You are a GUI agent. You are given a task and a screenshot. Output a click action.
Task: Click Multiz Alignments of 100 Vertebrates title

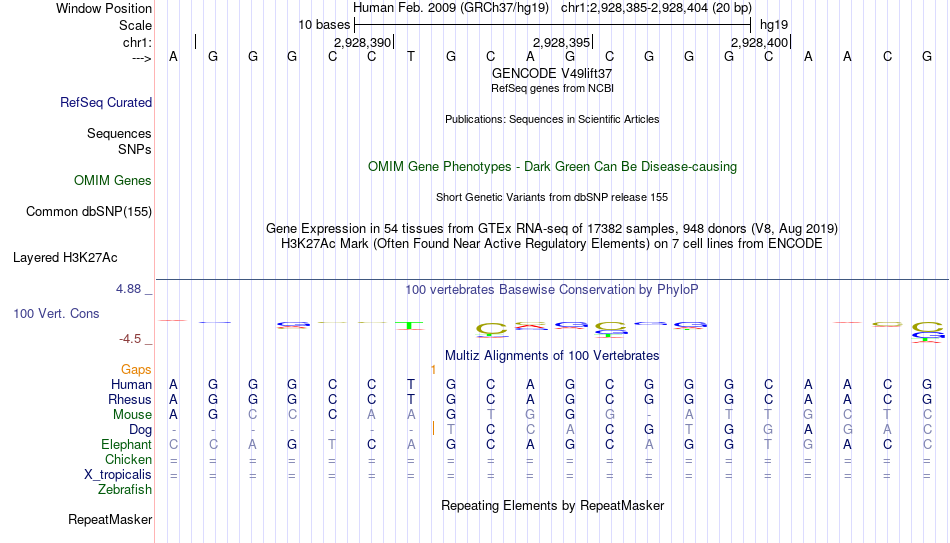tap(552, 356)
